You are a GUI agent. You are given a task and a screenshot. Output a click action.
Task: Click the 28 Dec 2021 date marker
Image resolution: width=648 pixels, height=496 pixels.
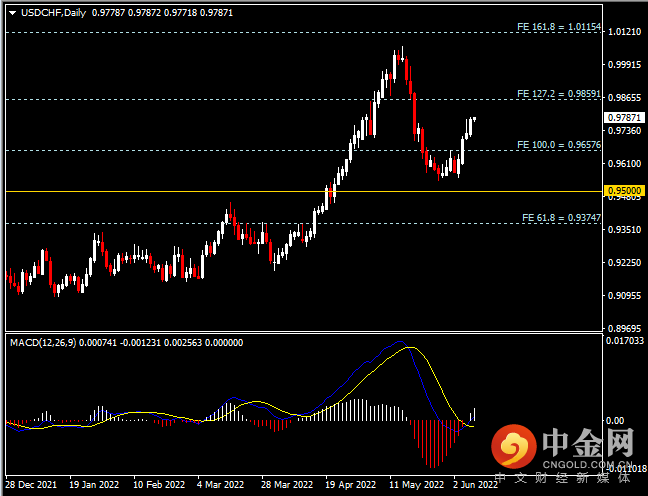[31, 484]
